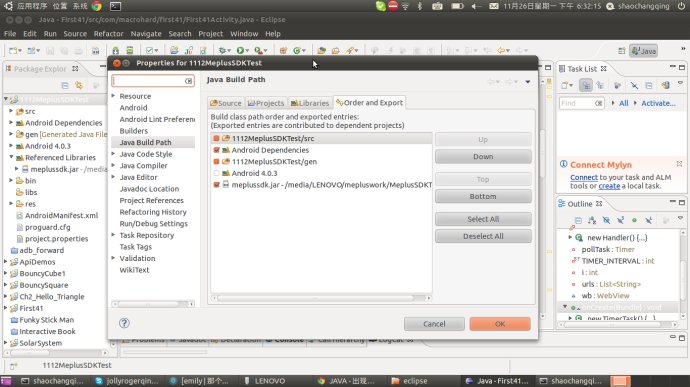690x387 pixels.
Task: Select the Java perspective button
Action: pyautogui.click(x=644, y=51)
